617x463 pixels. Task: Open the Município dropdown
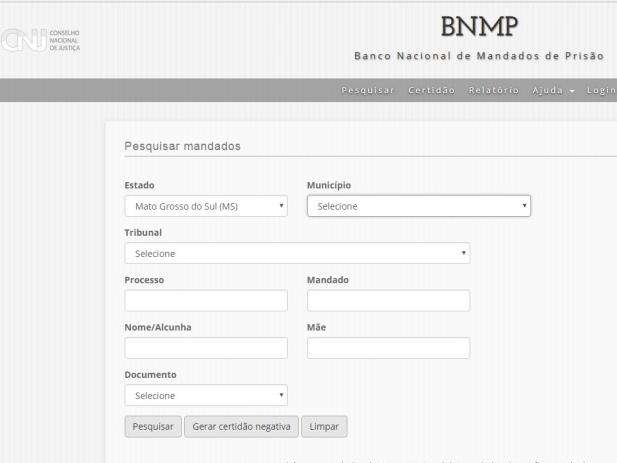(419, 206)
